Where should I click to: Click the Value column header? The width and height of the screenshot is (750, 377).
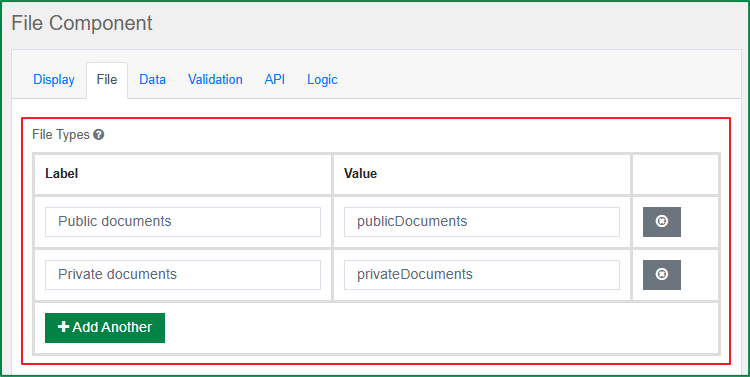[360, 173]
